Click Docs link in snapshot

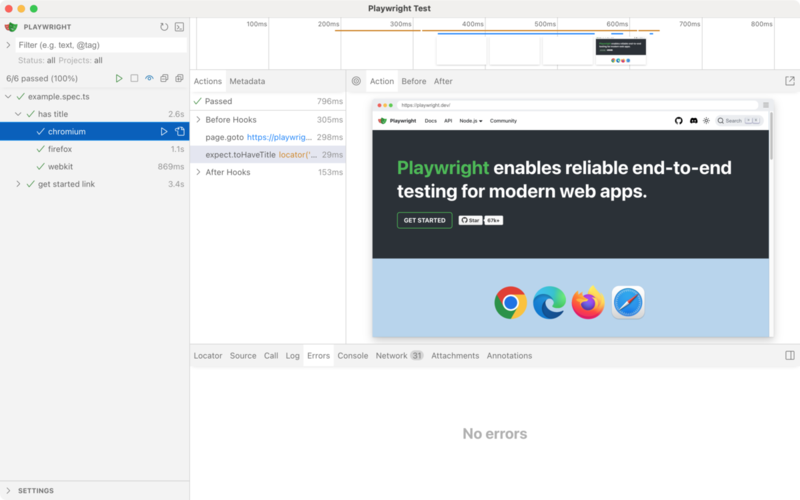point(431,121)
